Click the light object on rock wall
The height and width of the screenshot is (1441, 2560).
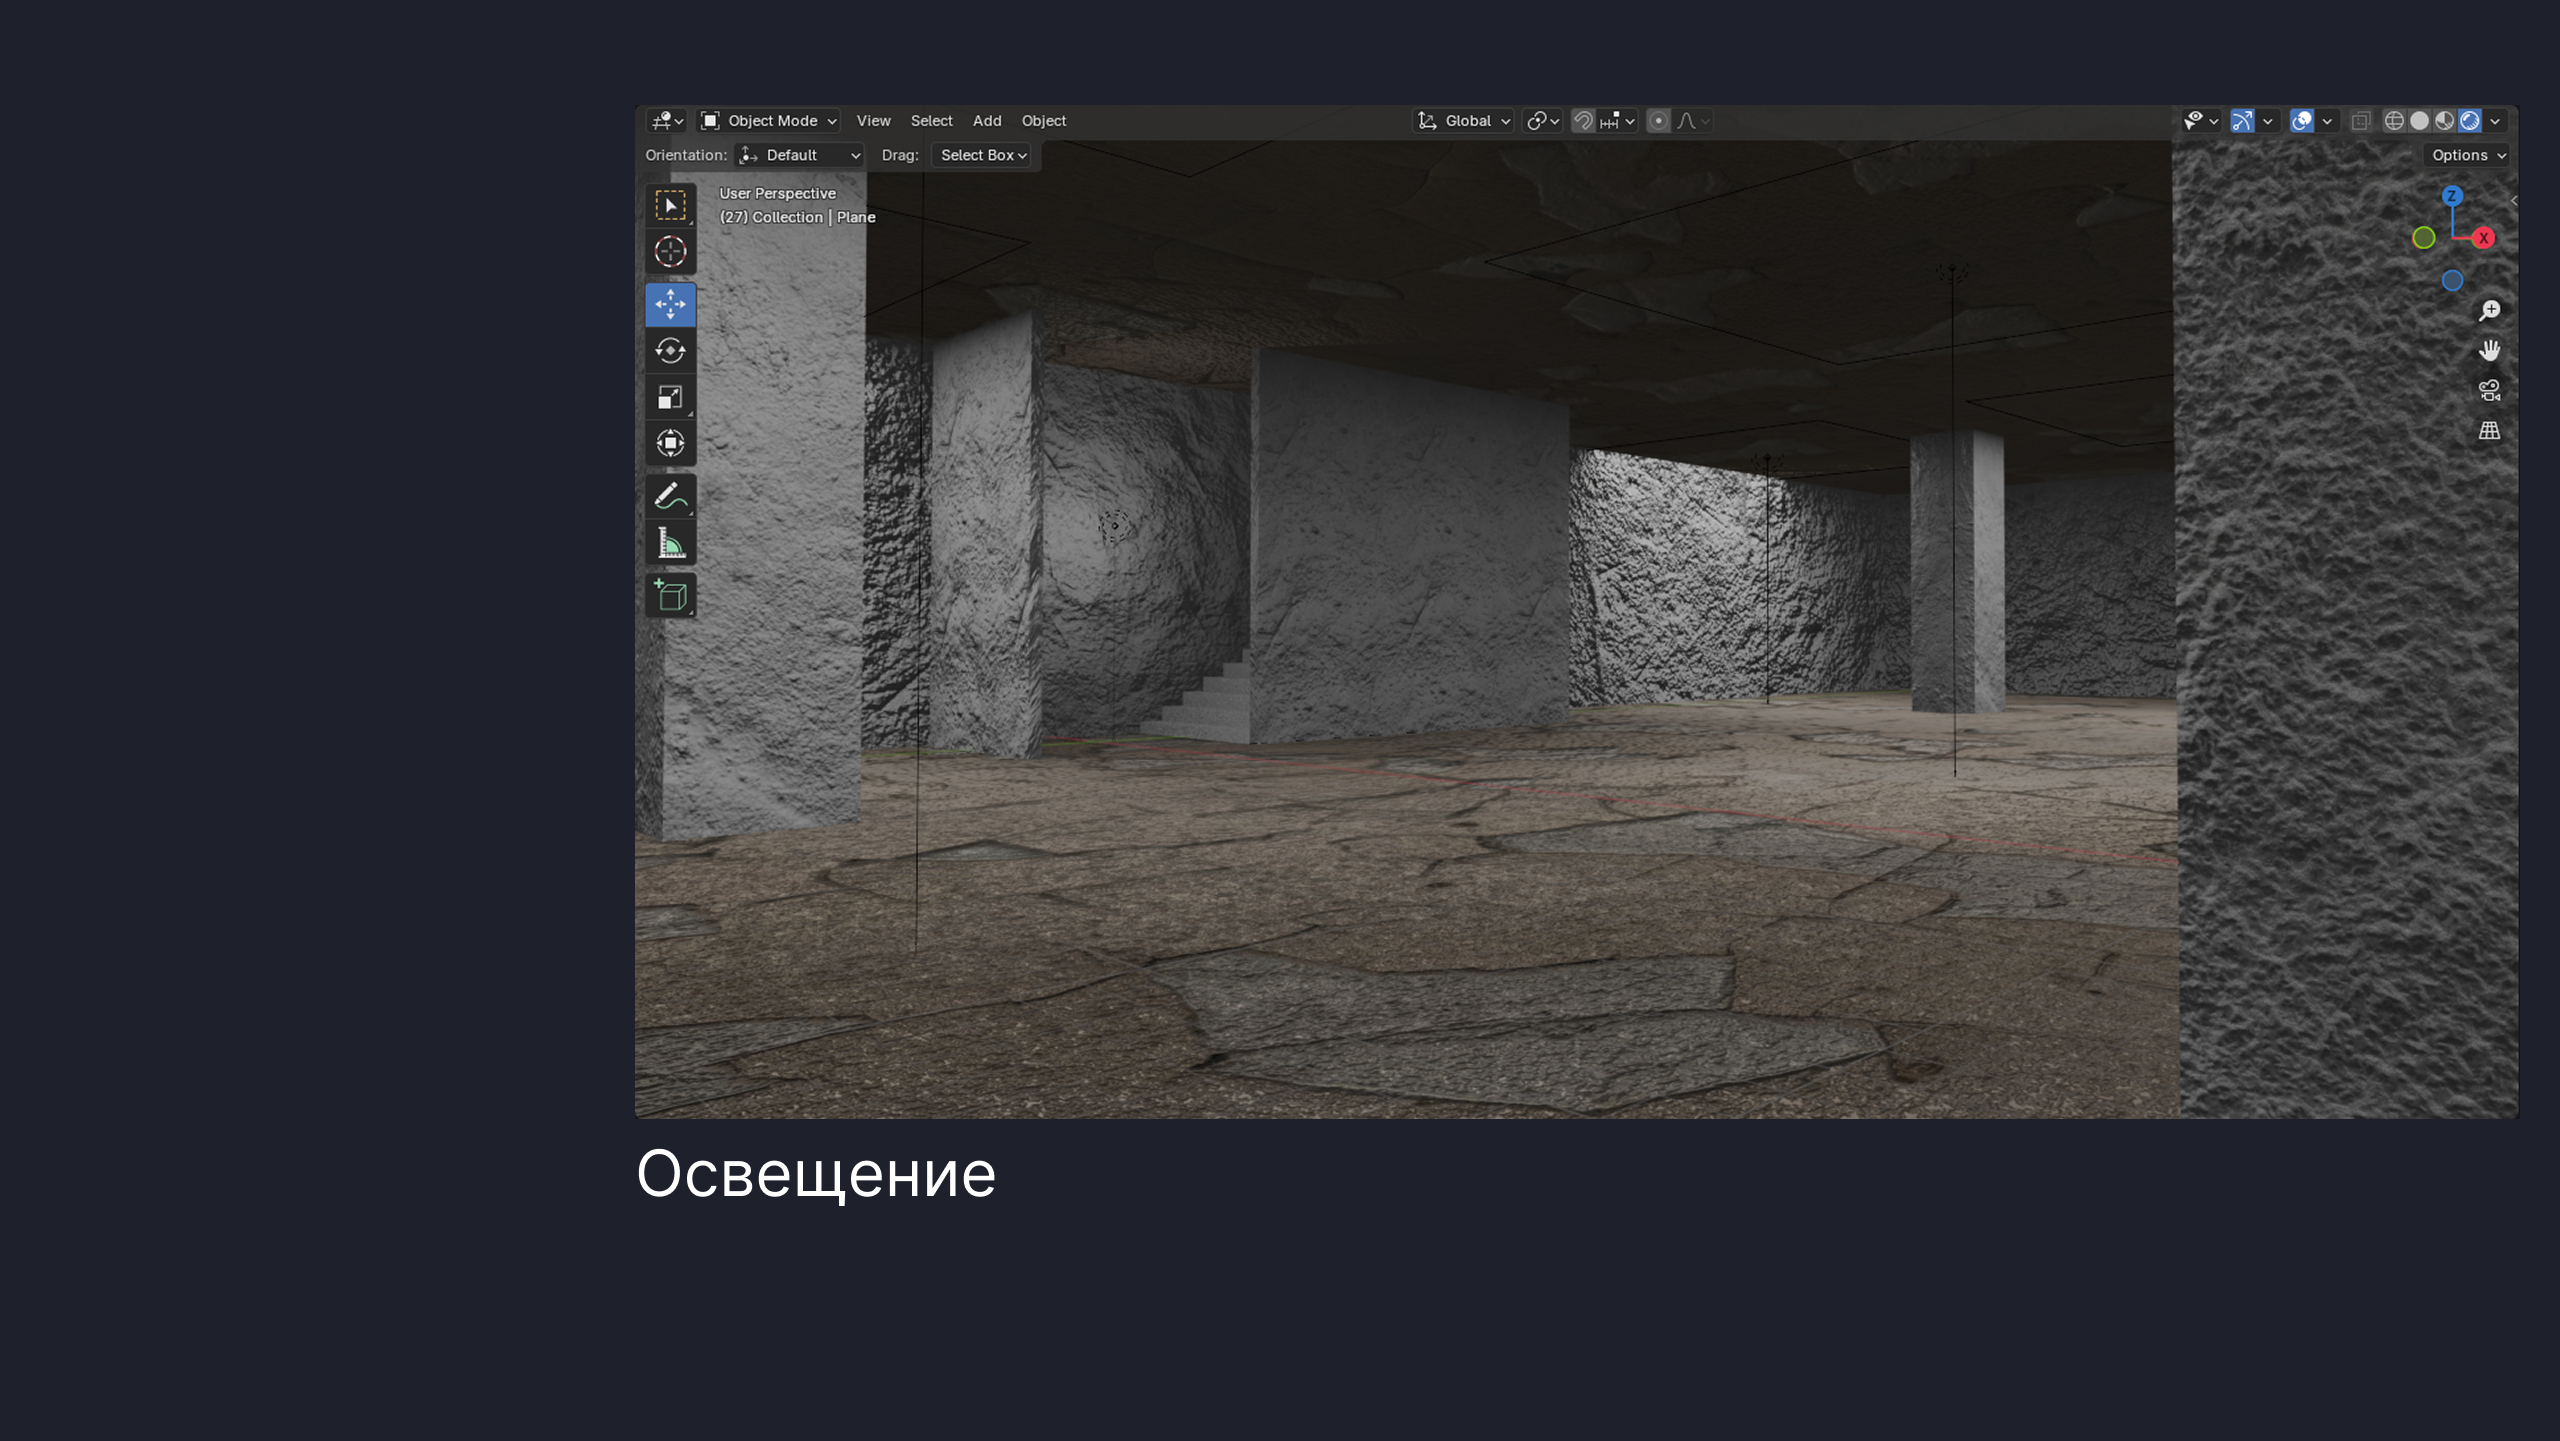(x=1115, y=526)
